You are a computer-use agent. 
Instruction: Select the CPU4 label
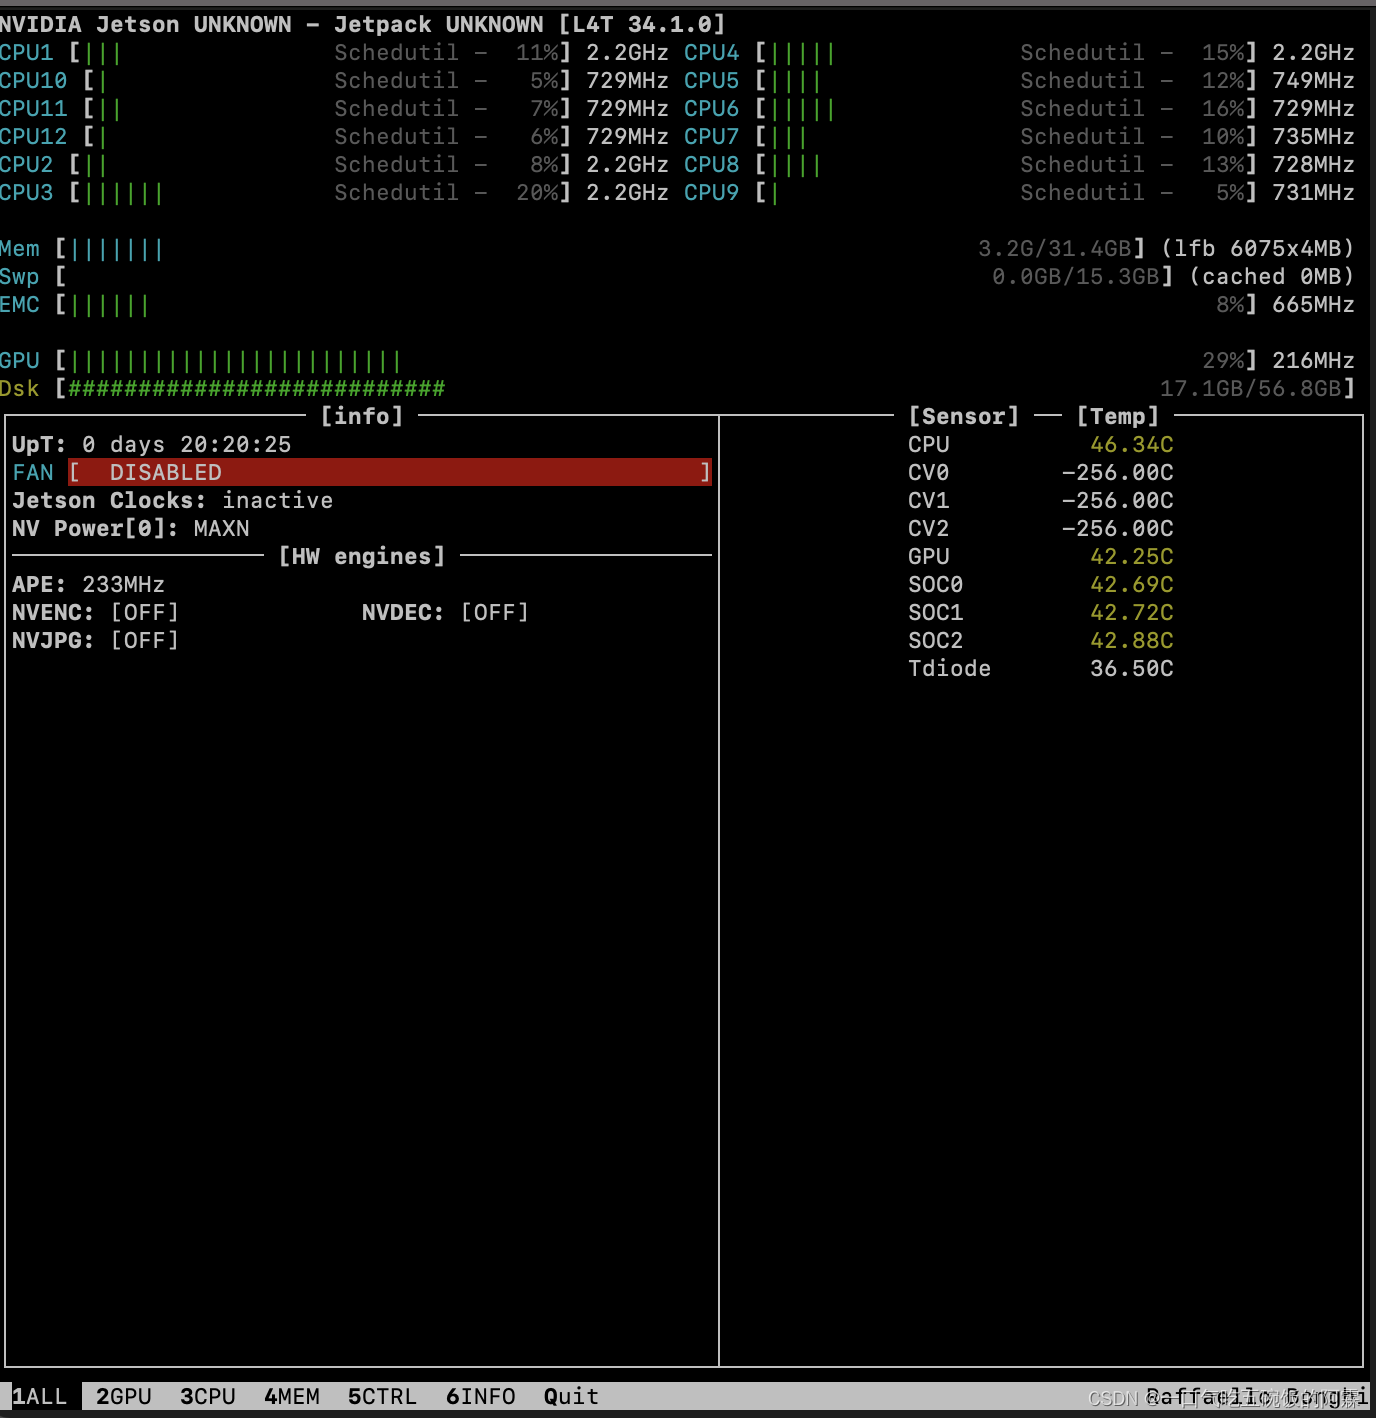click(712, 52)
